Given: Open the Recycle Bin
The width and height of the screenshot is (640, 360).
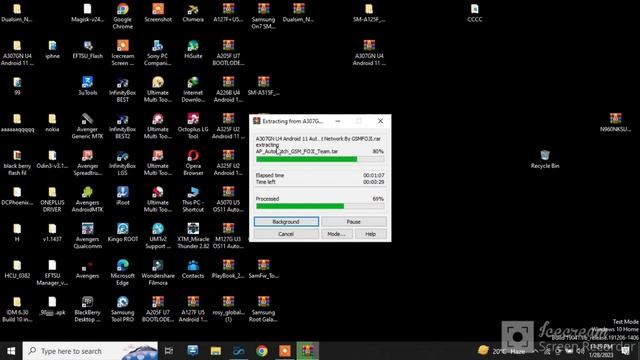Looking at the screenshot, I should (545, 159).
